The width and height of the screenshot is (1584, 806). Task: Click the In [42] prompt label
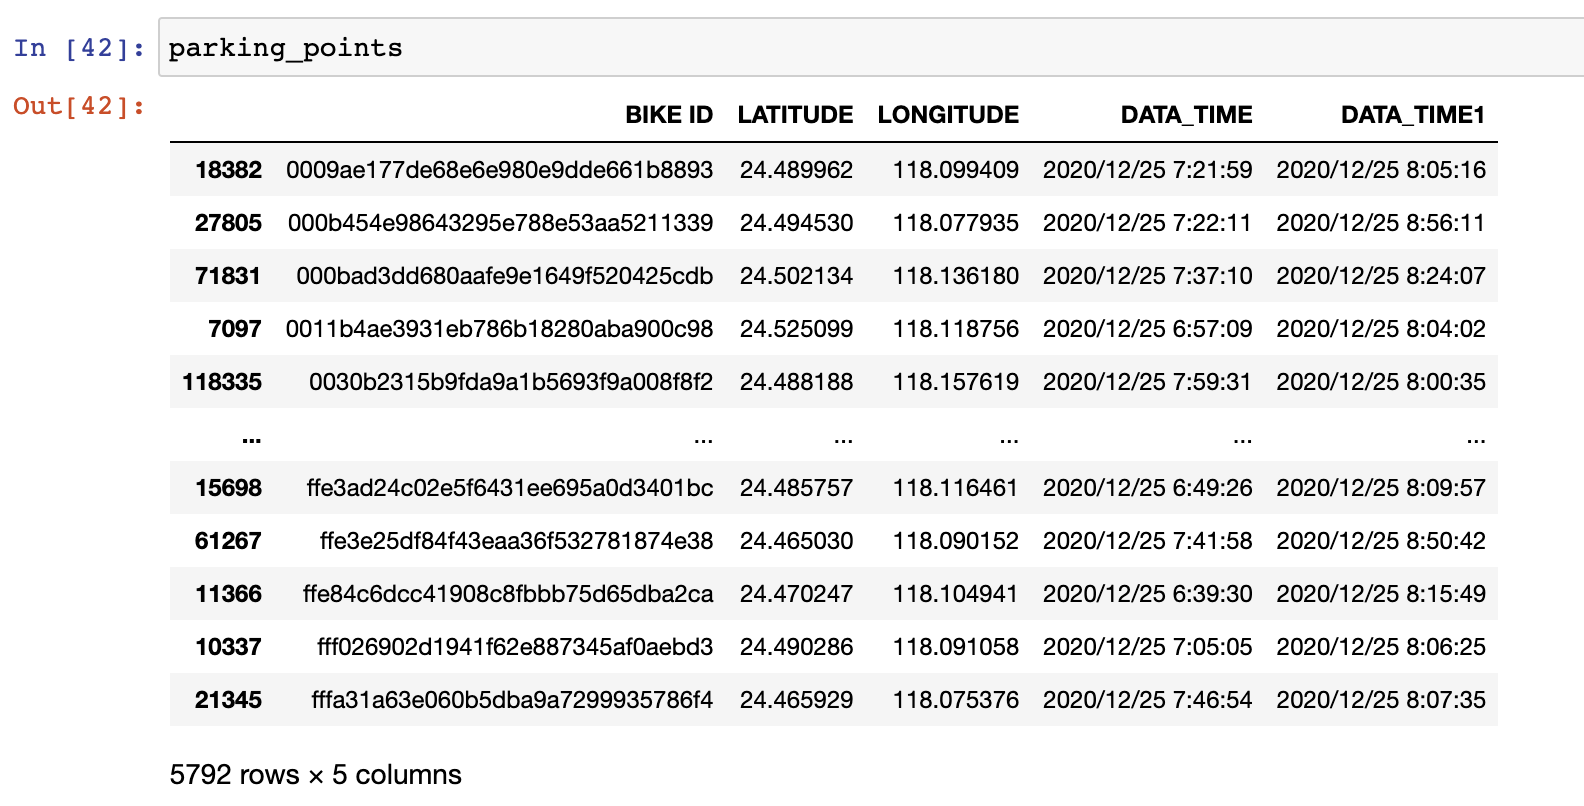coord(79,48)
